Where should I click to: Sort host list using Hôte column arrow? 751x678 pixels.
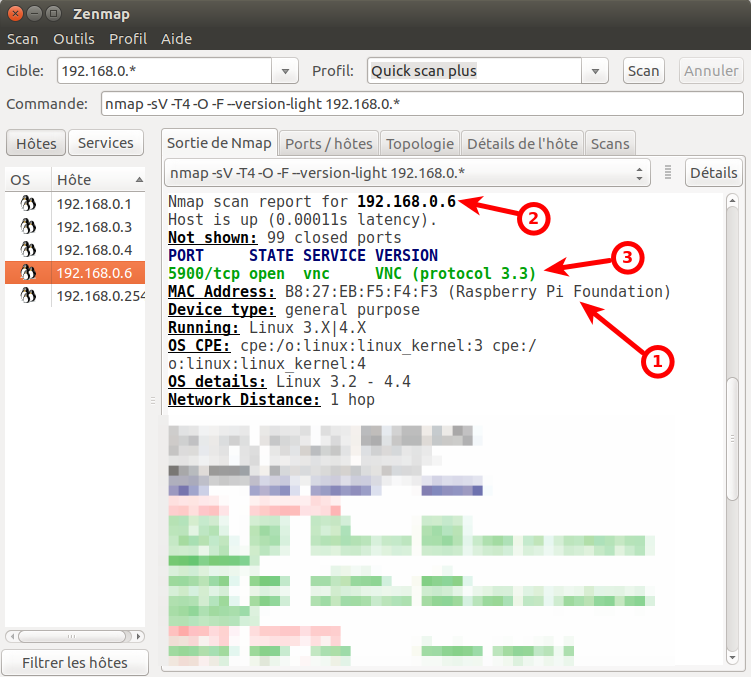pyautogui.click(x=139, y=180)
